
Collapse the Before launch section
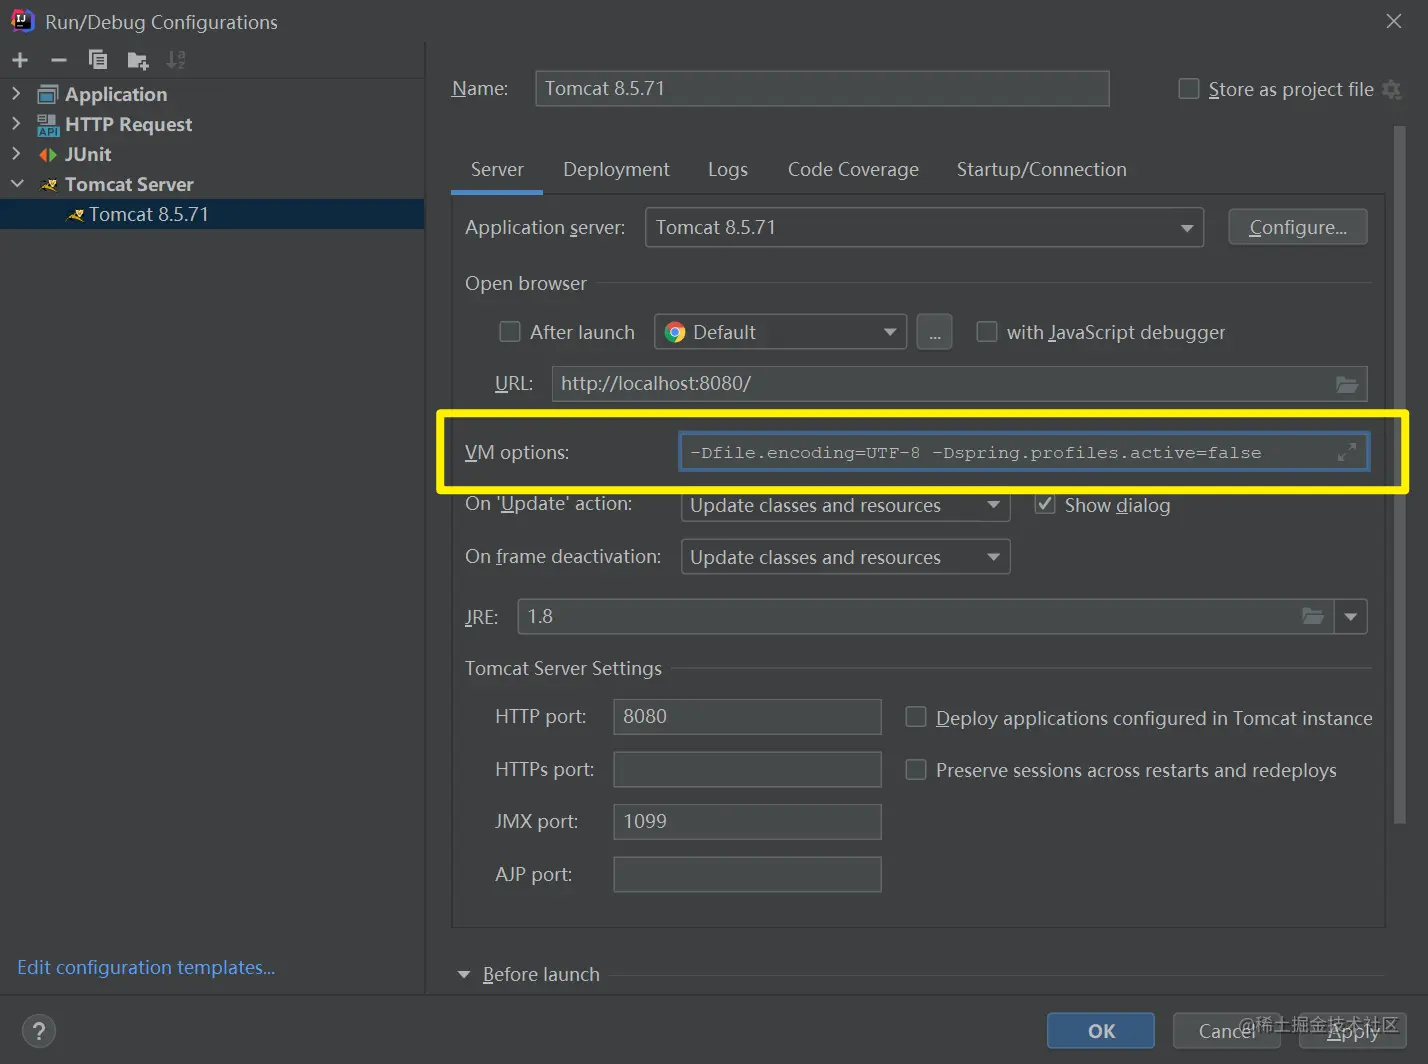[463, 975]
